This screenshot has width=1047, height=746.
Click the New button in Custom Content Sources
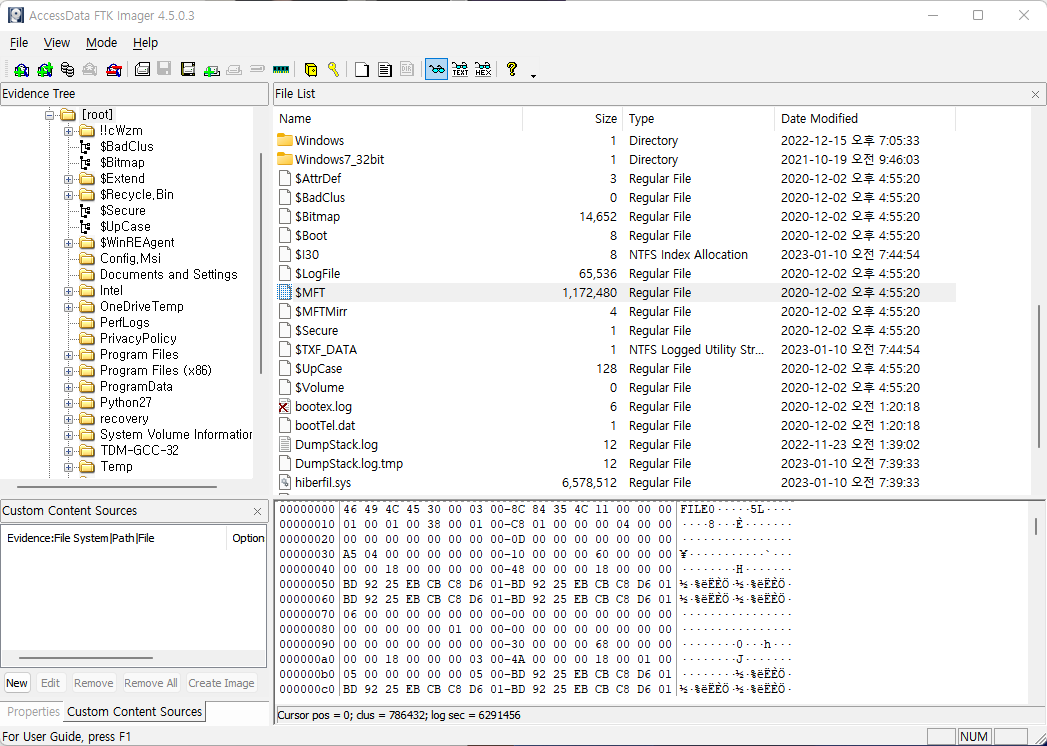click(x=17, y=683)
